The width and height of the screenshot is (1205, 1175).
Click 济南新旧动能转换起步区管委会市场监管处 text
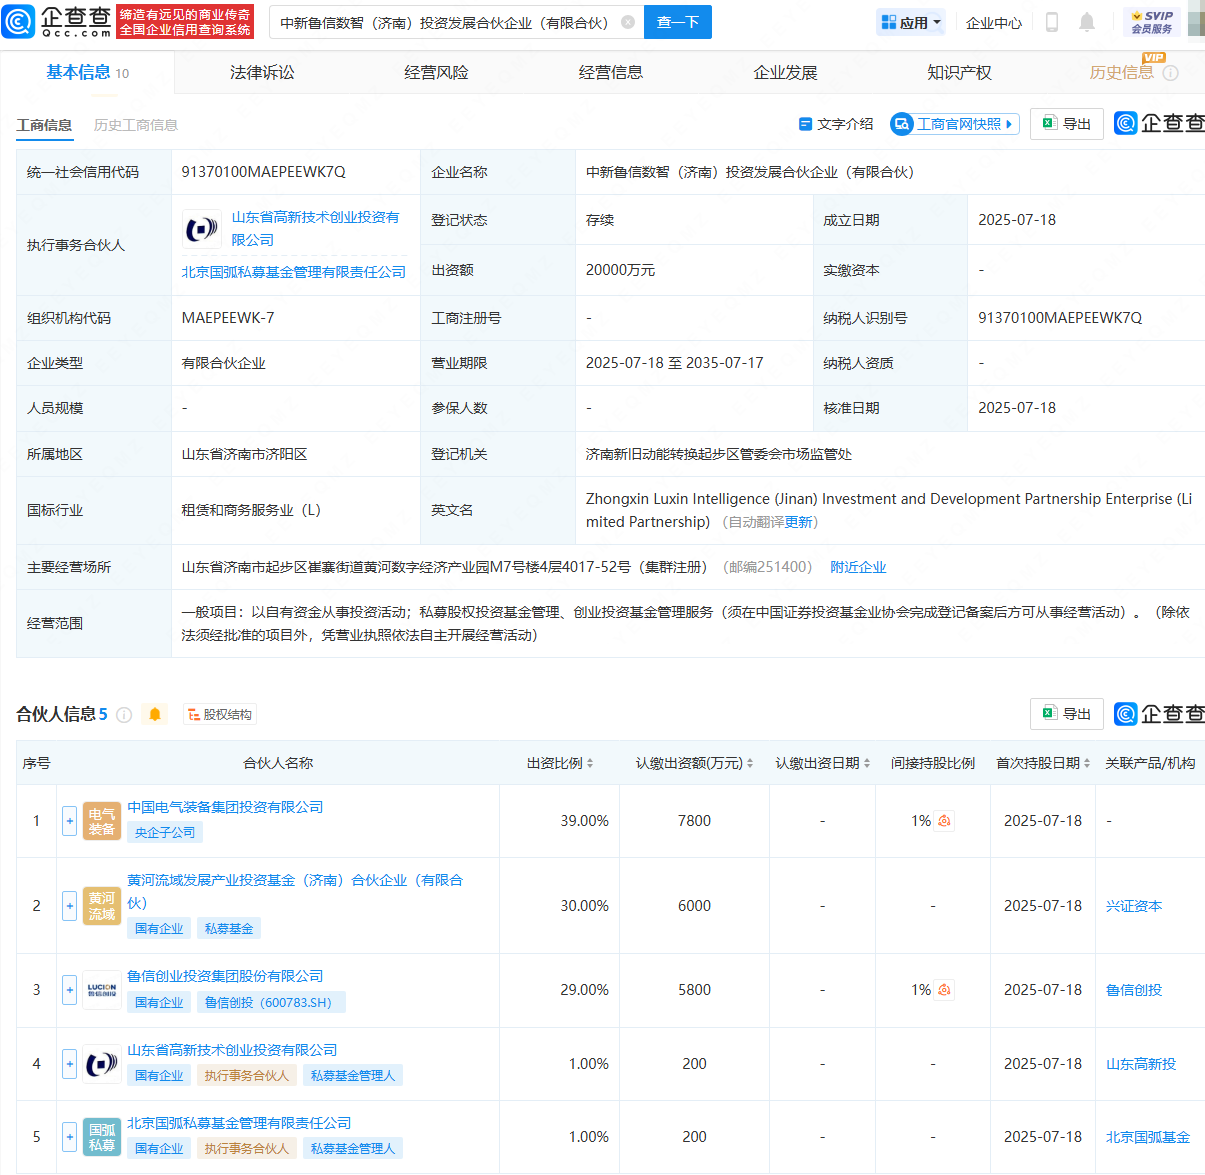tap(719, 454)
